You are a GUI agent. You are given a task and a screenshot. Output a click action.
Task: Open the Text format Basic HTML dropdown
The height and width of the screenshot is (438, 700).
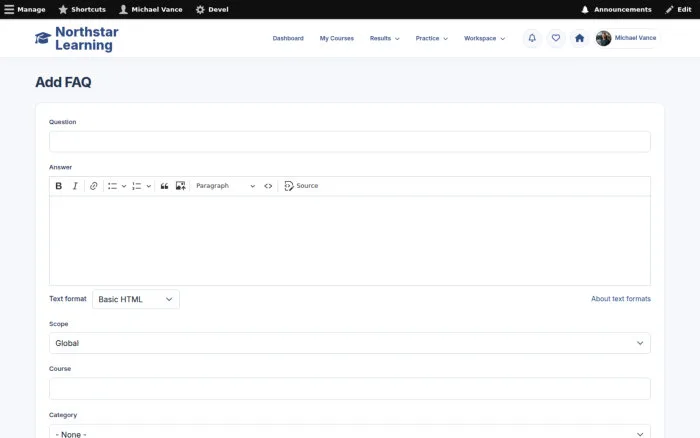pos(136,299)
